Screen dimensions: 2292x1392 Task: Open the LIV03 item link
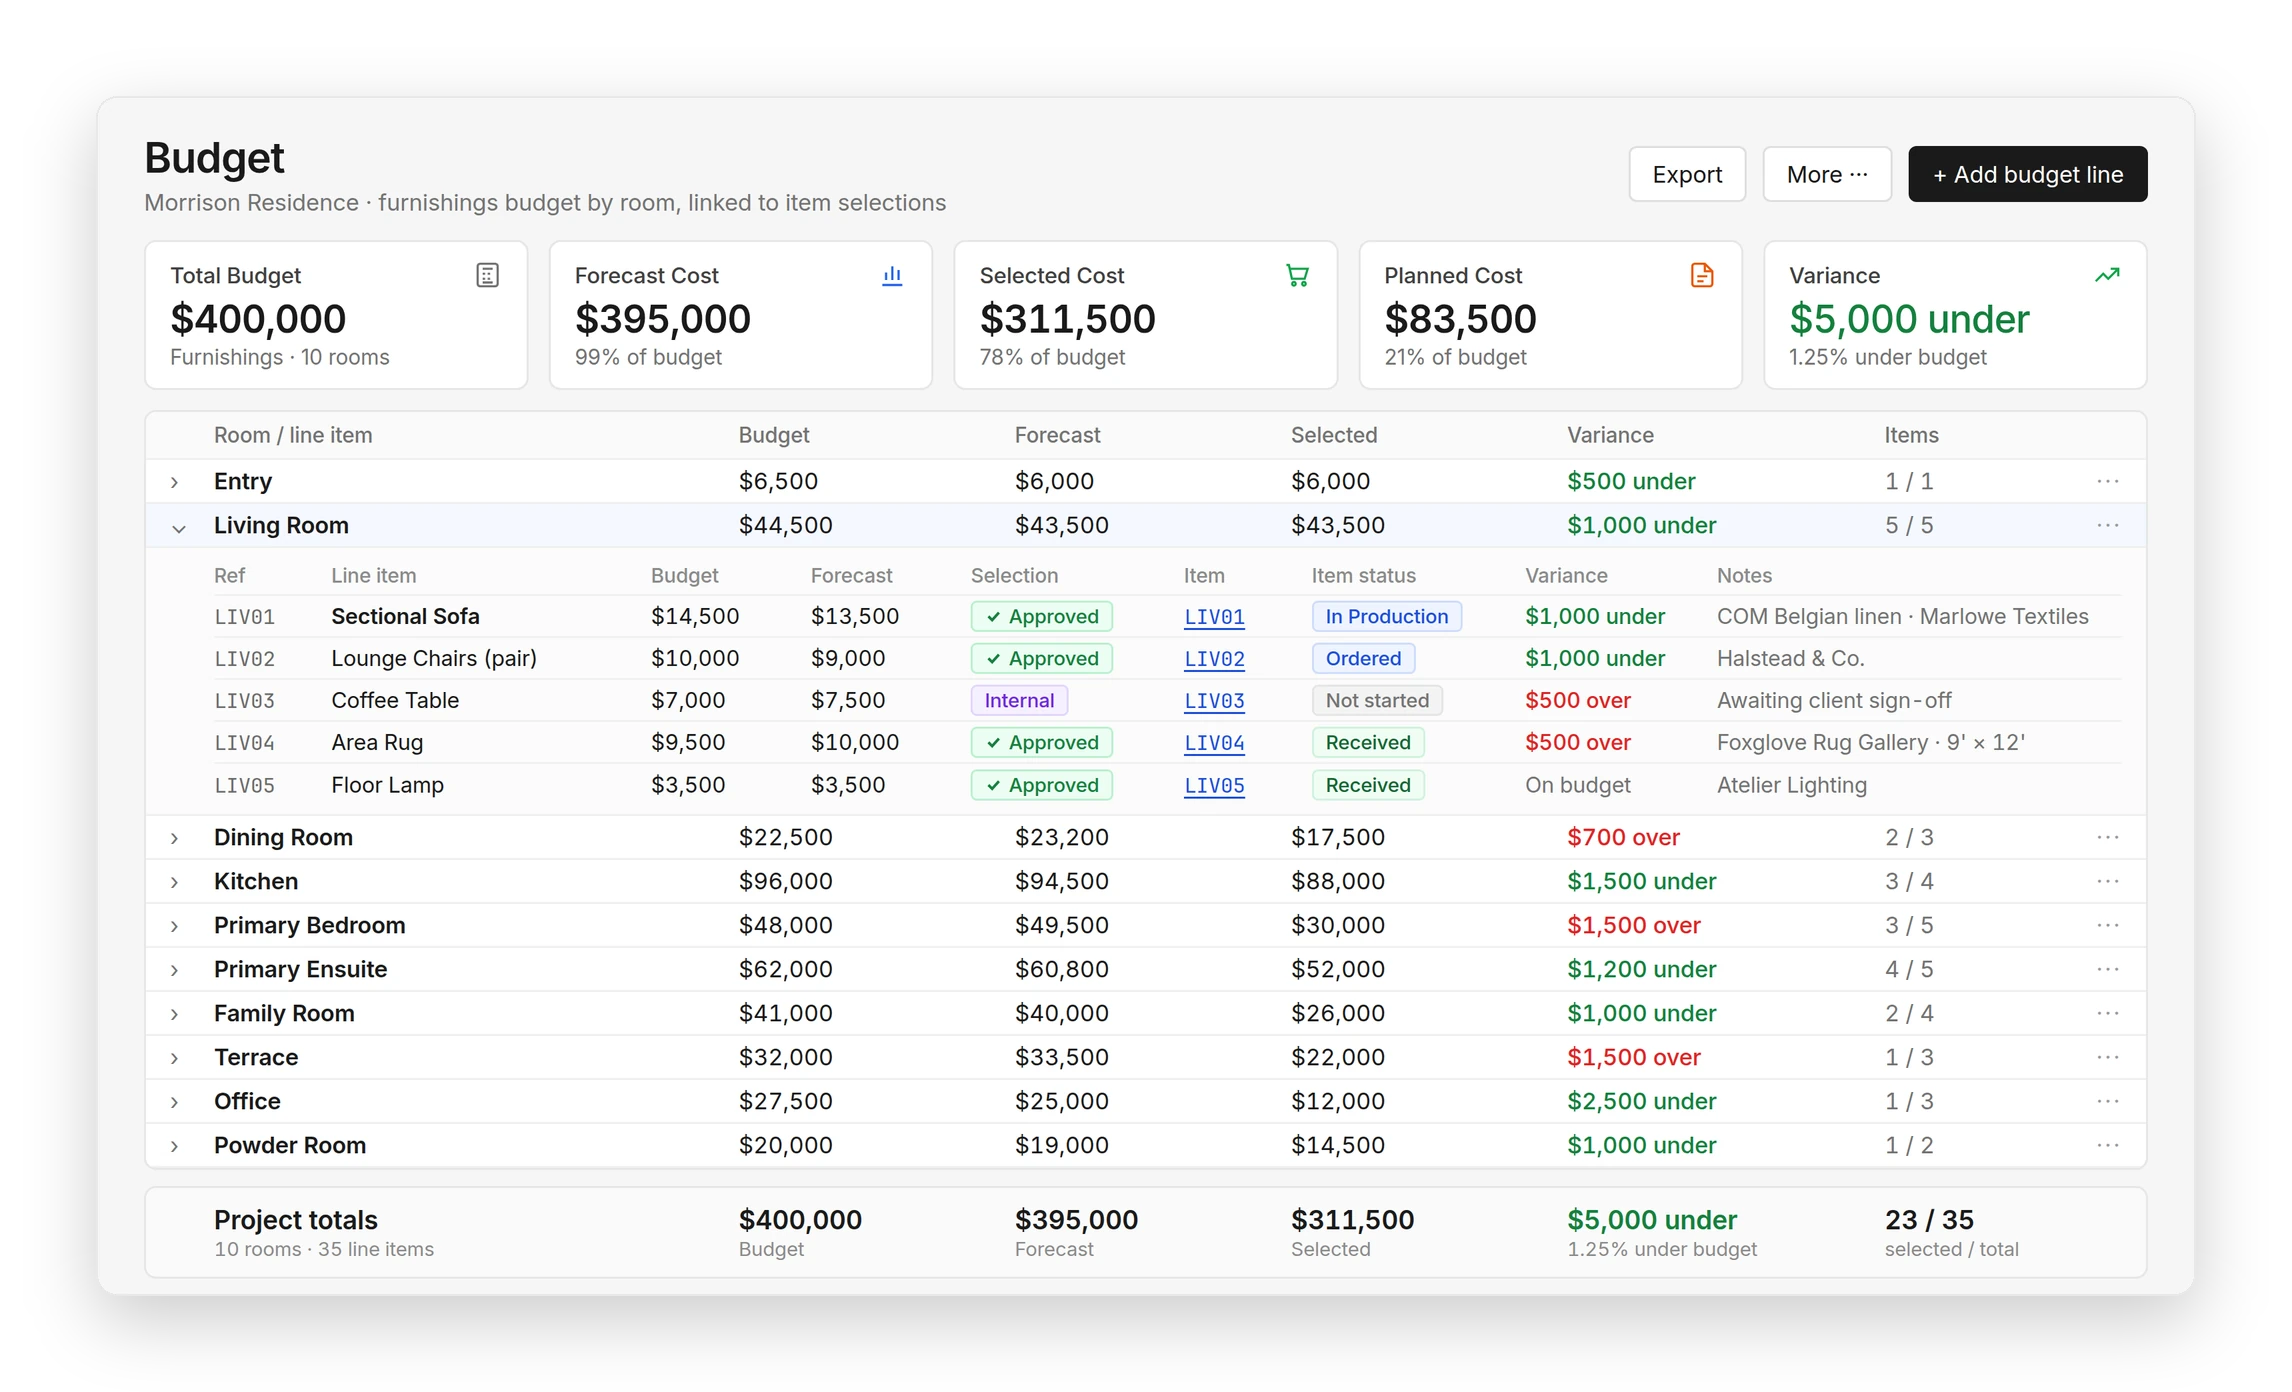(x=1214, y=701)
